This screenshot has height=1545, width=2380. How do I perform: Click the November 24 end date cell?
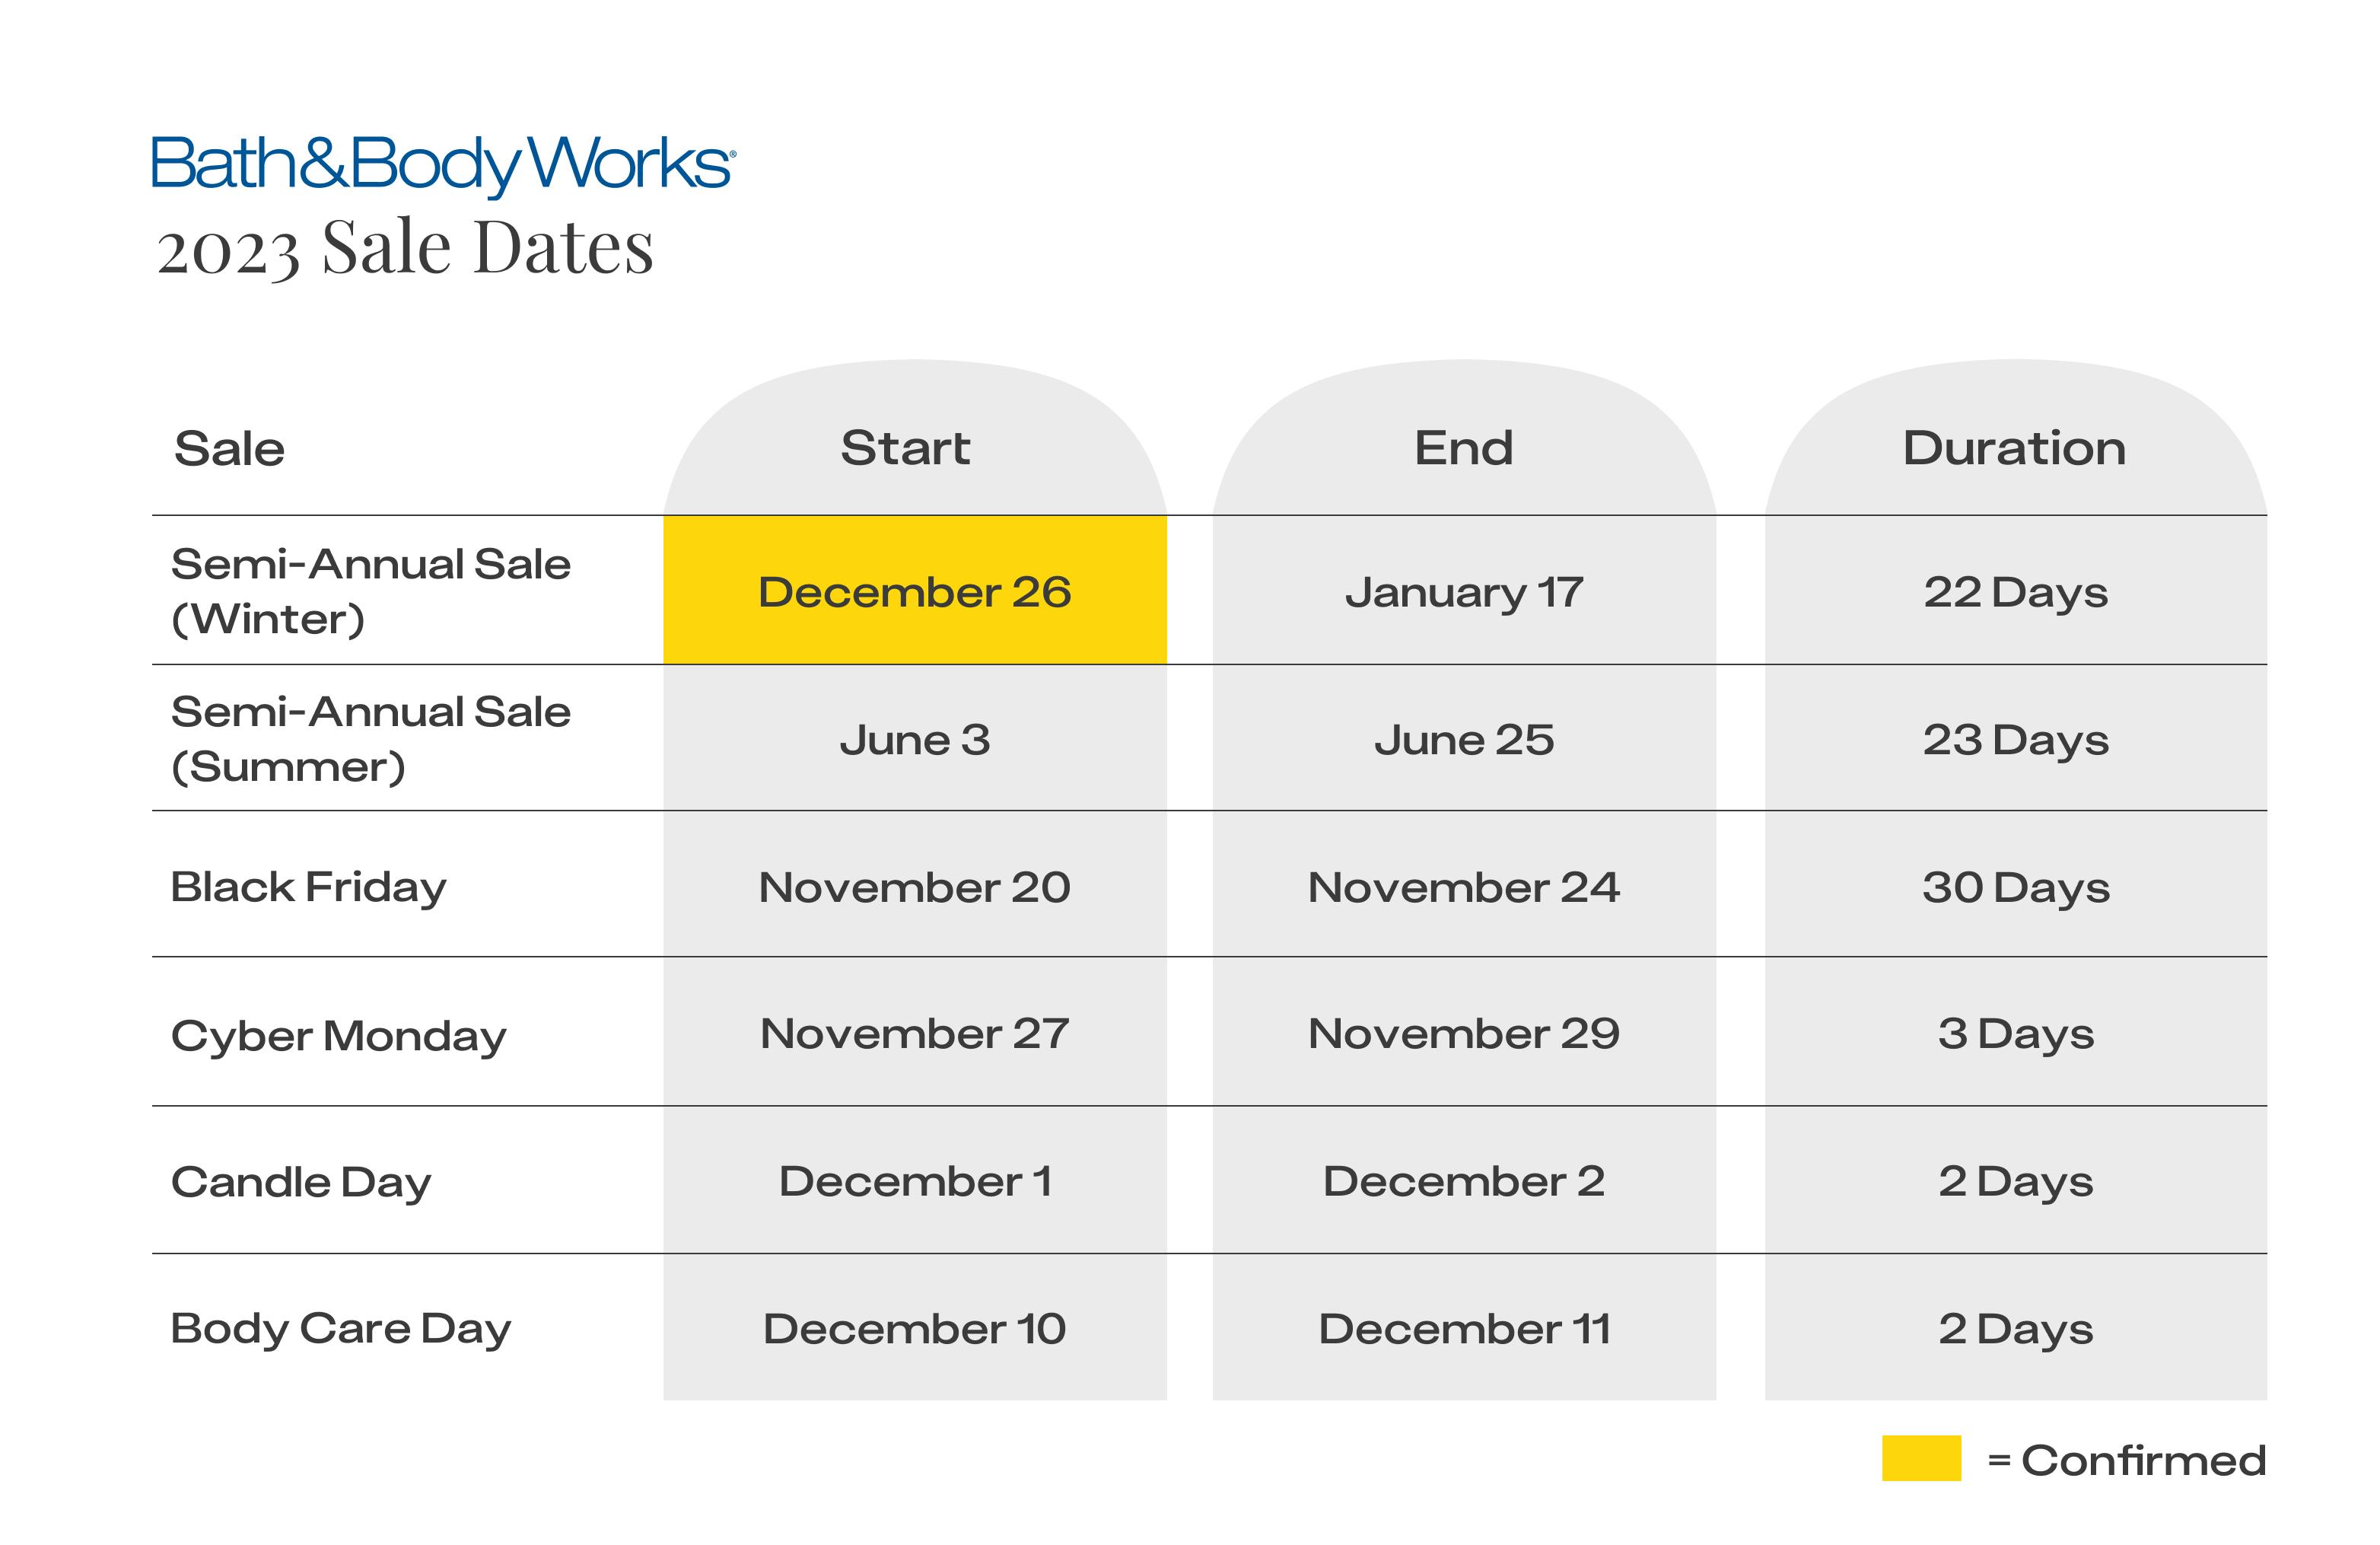click(1464, 887)
